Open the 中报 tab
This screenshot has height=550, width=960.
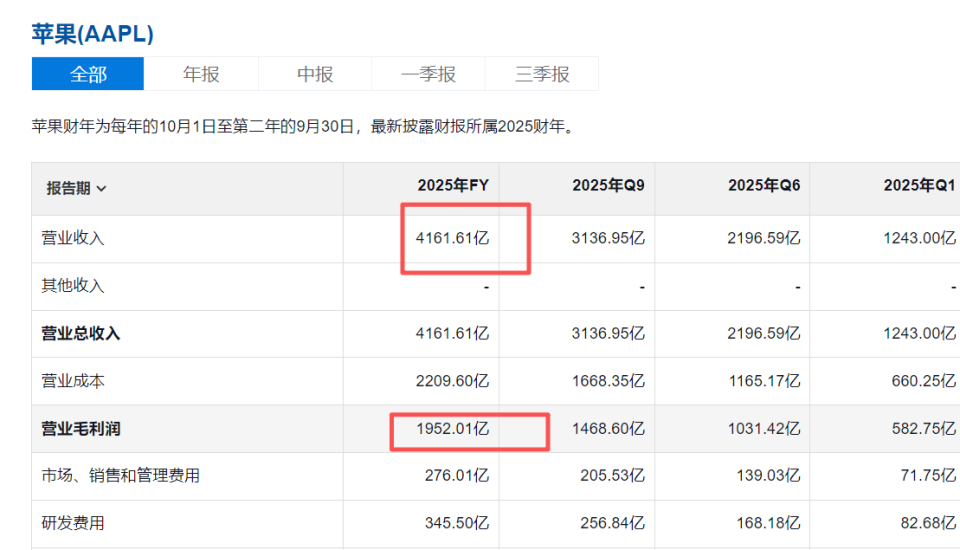tap(315, 74)
